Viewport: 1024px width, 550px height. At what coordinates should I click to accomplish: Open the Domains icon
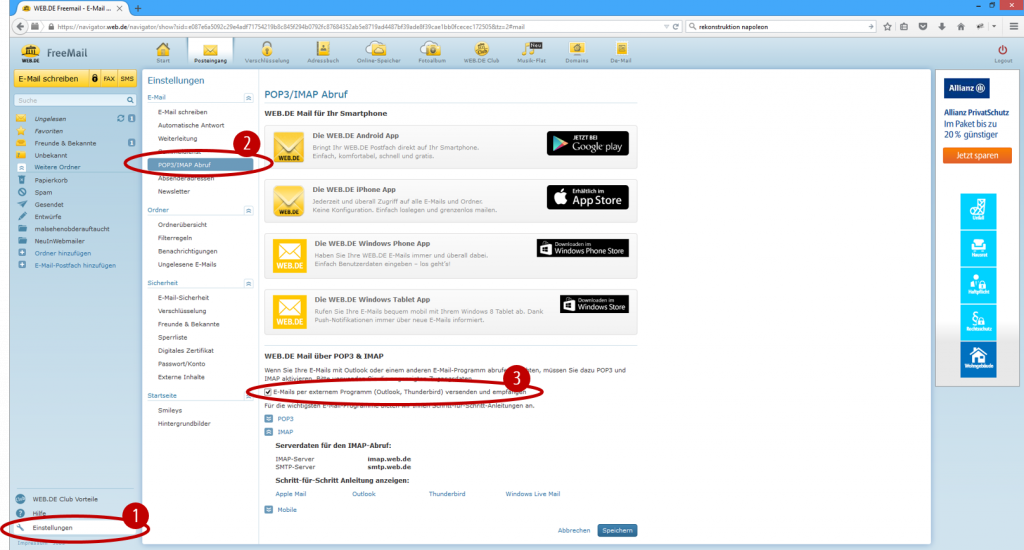[x=577, y=53]
